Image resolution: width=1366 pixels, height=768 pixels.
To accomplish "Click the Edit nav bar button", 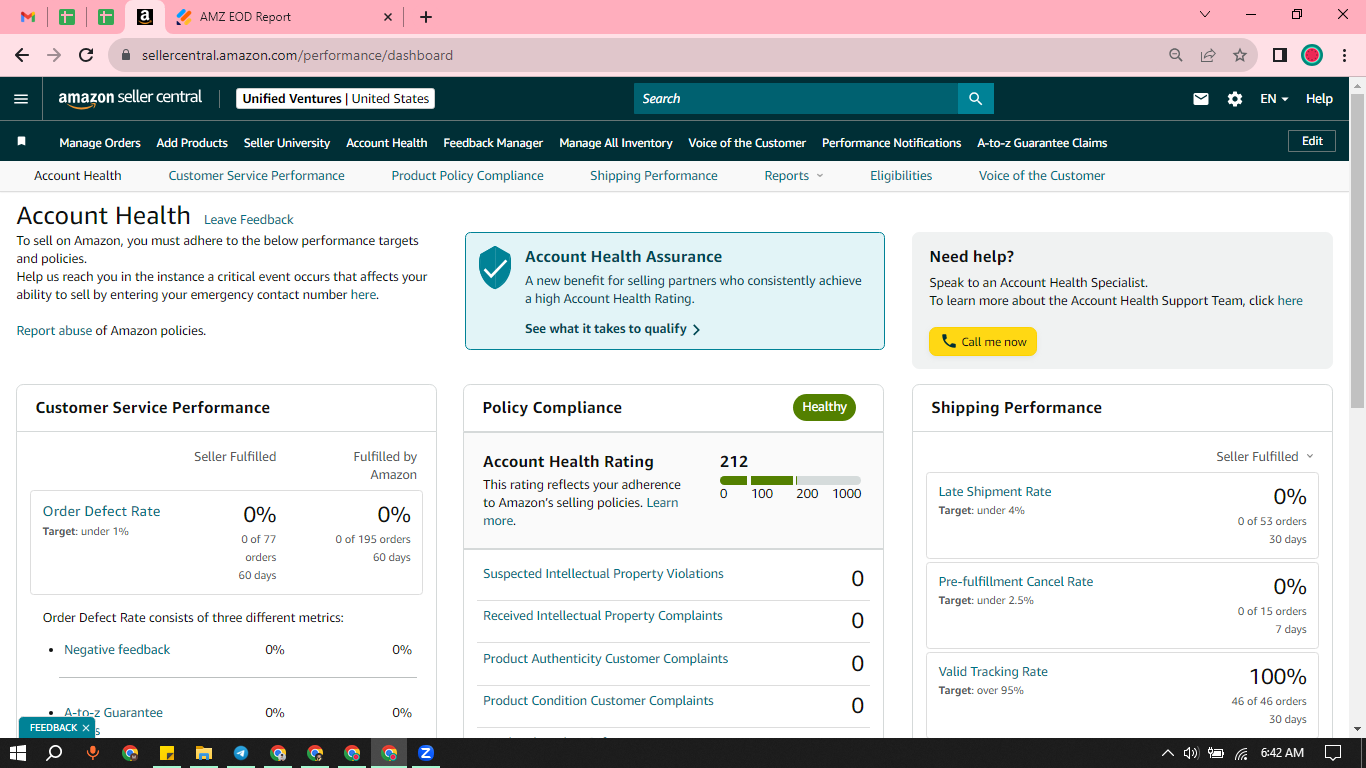I will 1312,142.
